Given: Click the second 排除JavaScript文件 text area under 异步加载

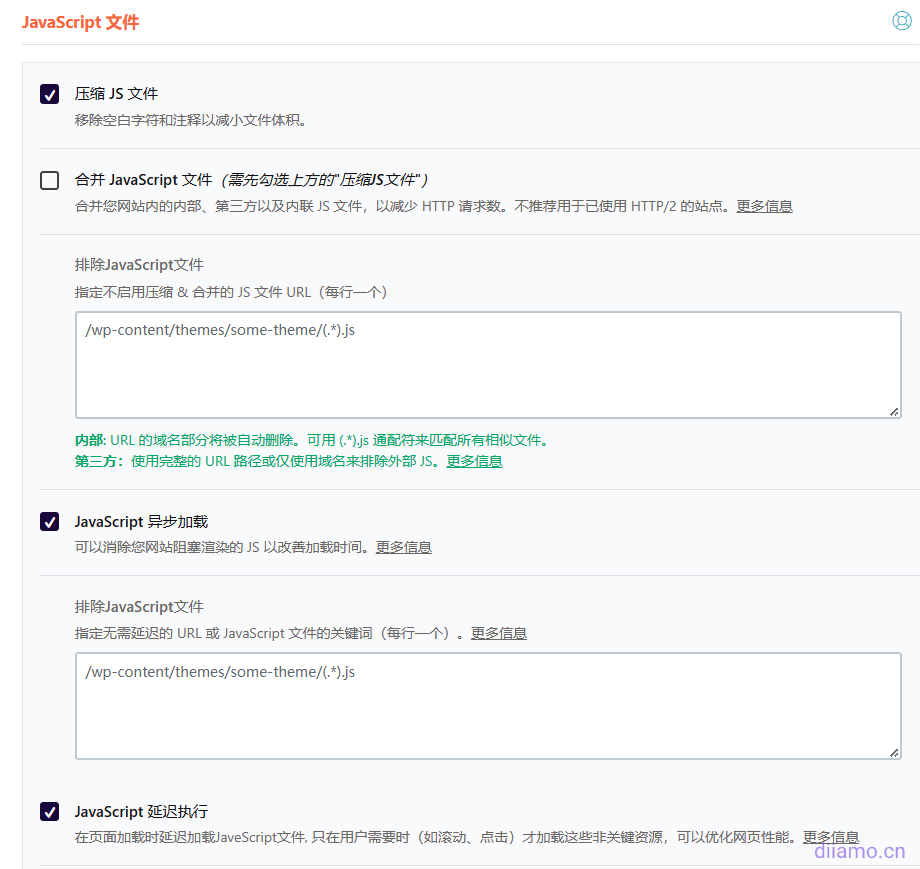Looking at the screenshot, I should pos(488,706).
